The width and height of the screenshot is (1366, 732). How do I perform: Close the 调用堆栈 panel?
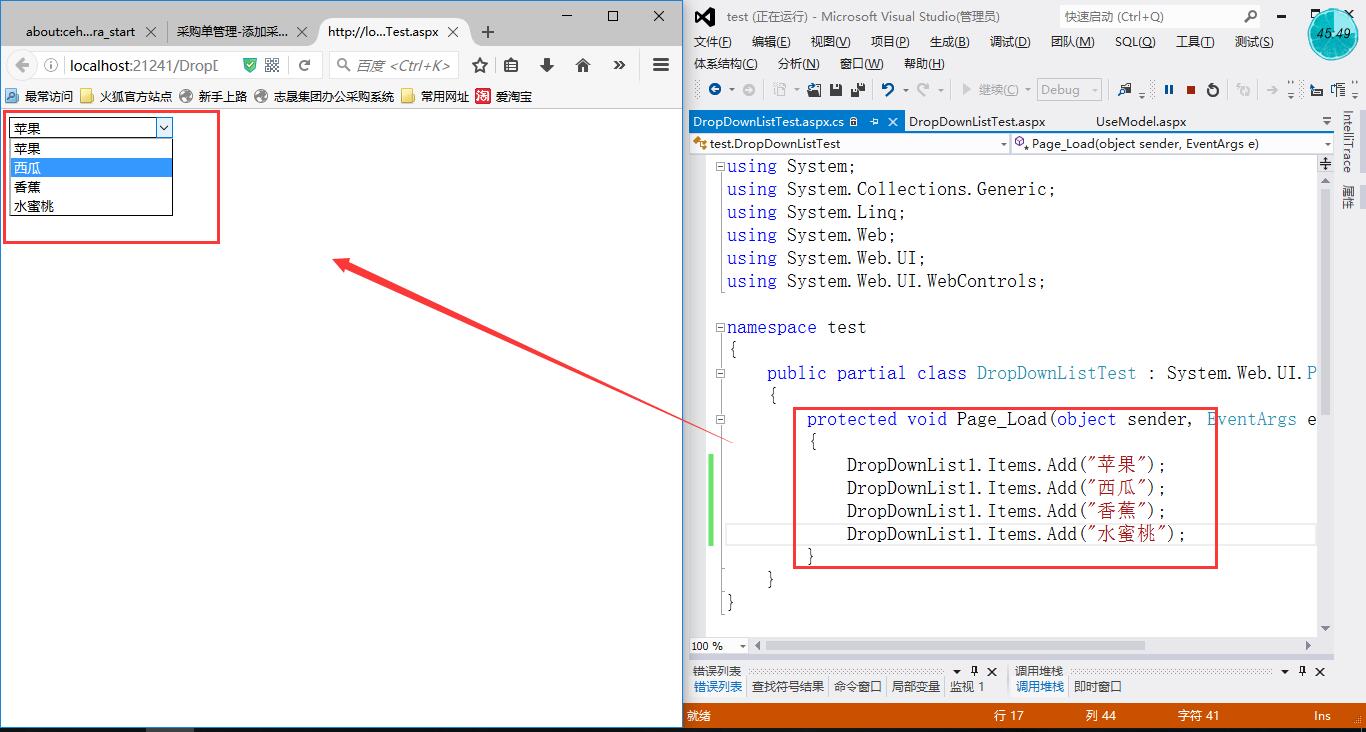1320,671
